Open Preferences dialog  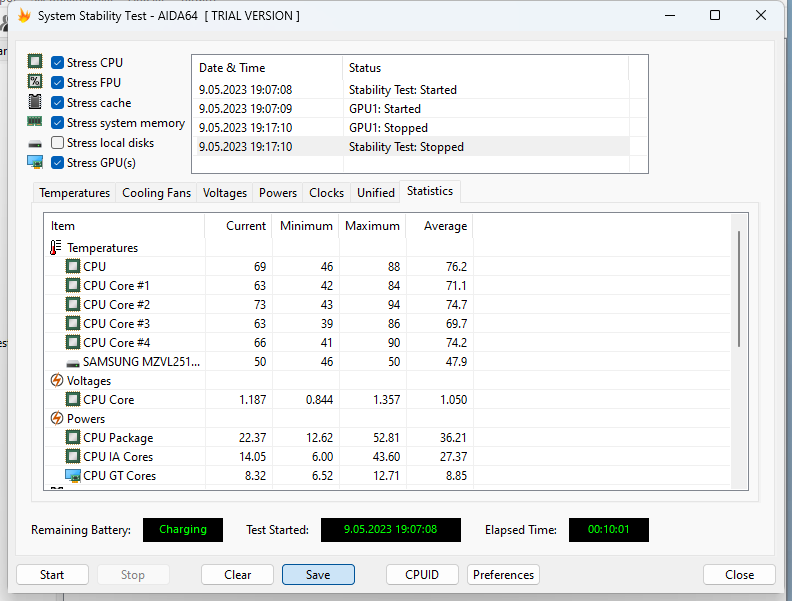coord(504,575)
